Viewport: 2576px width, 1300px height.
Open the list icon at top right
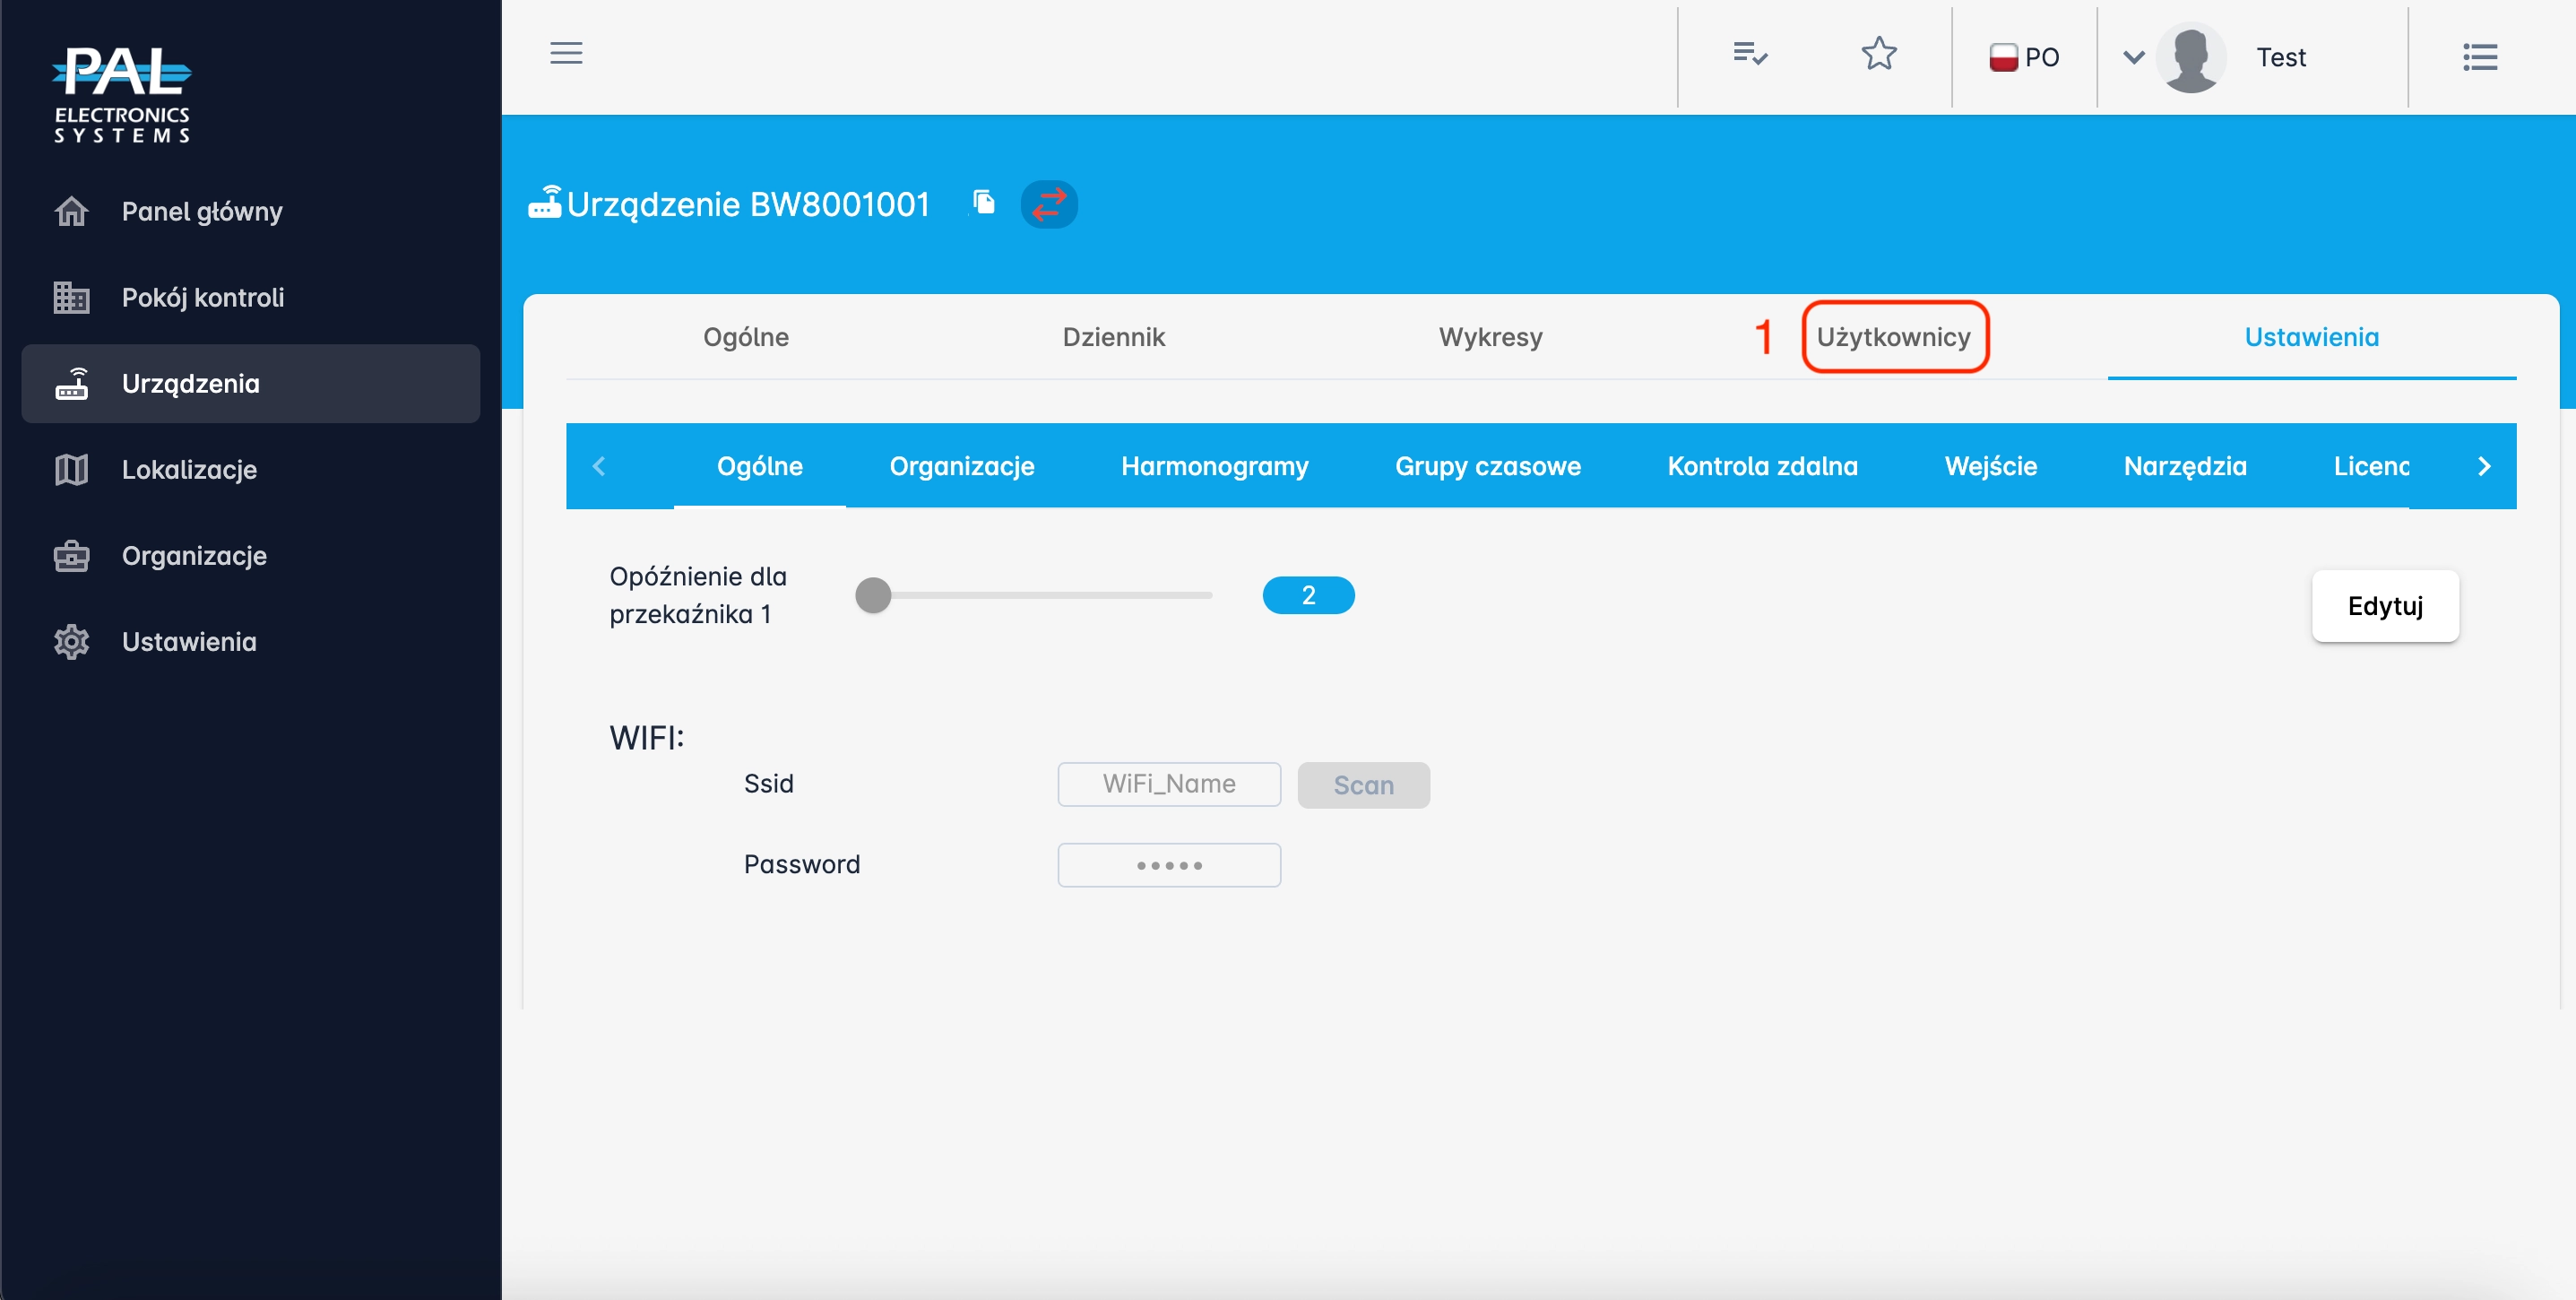(x=2479, y=57)
